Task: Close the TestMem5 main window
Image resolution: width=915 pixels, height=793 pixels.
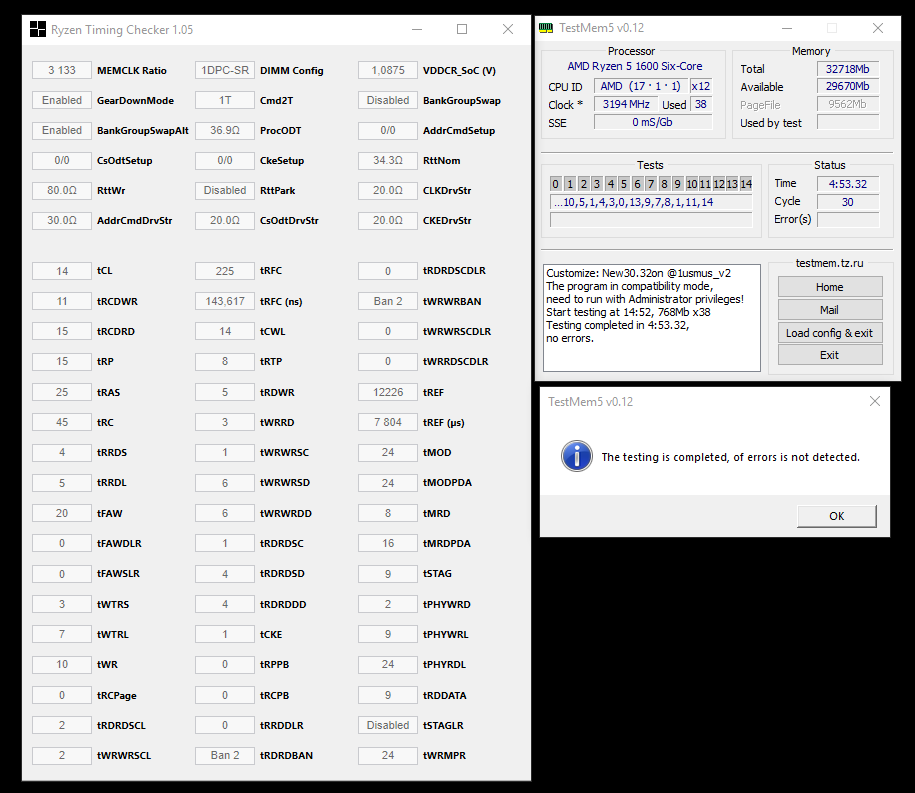Action: pyautogui.click(x=878, y=28)
